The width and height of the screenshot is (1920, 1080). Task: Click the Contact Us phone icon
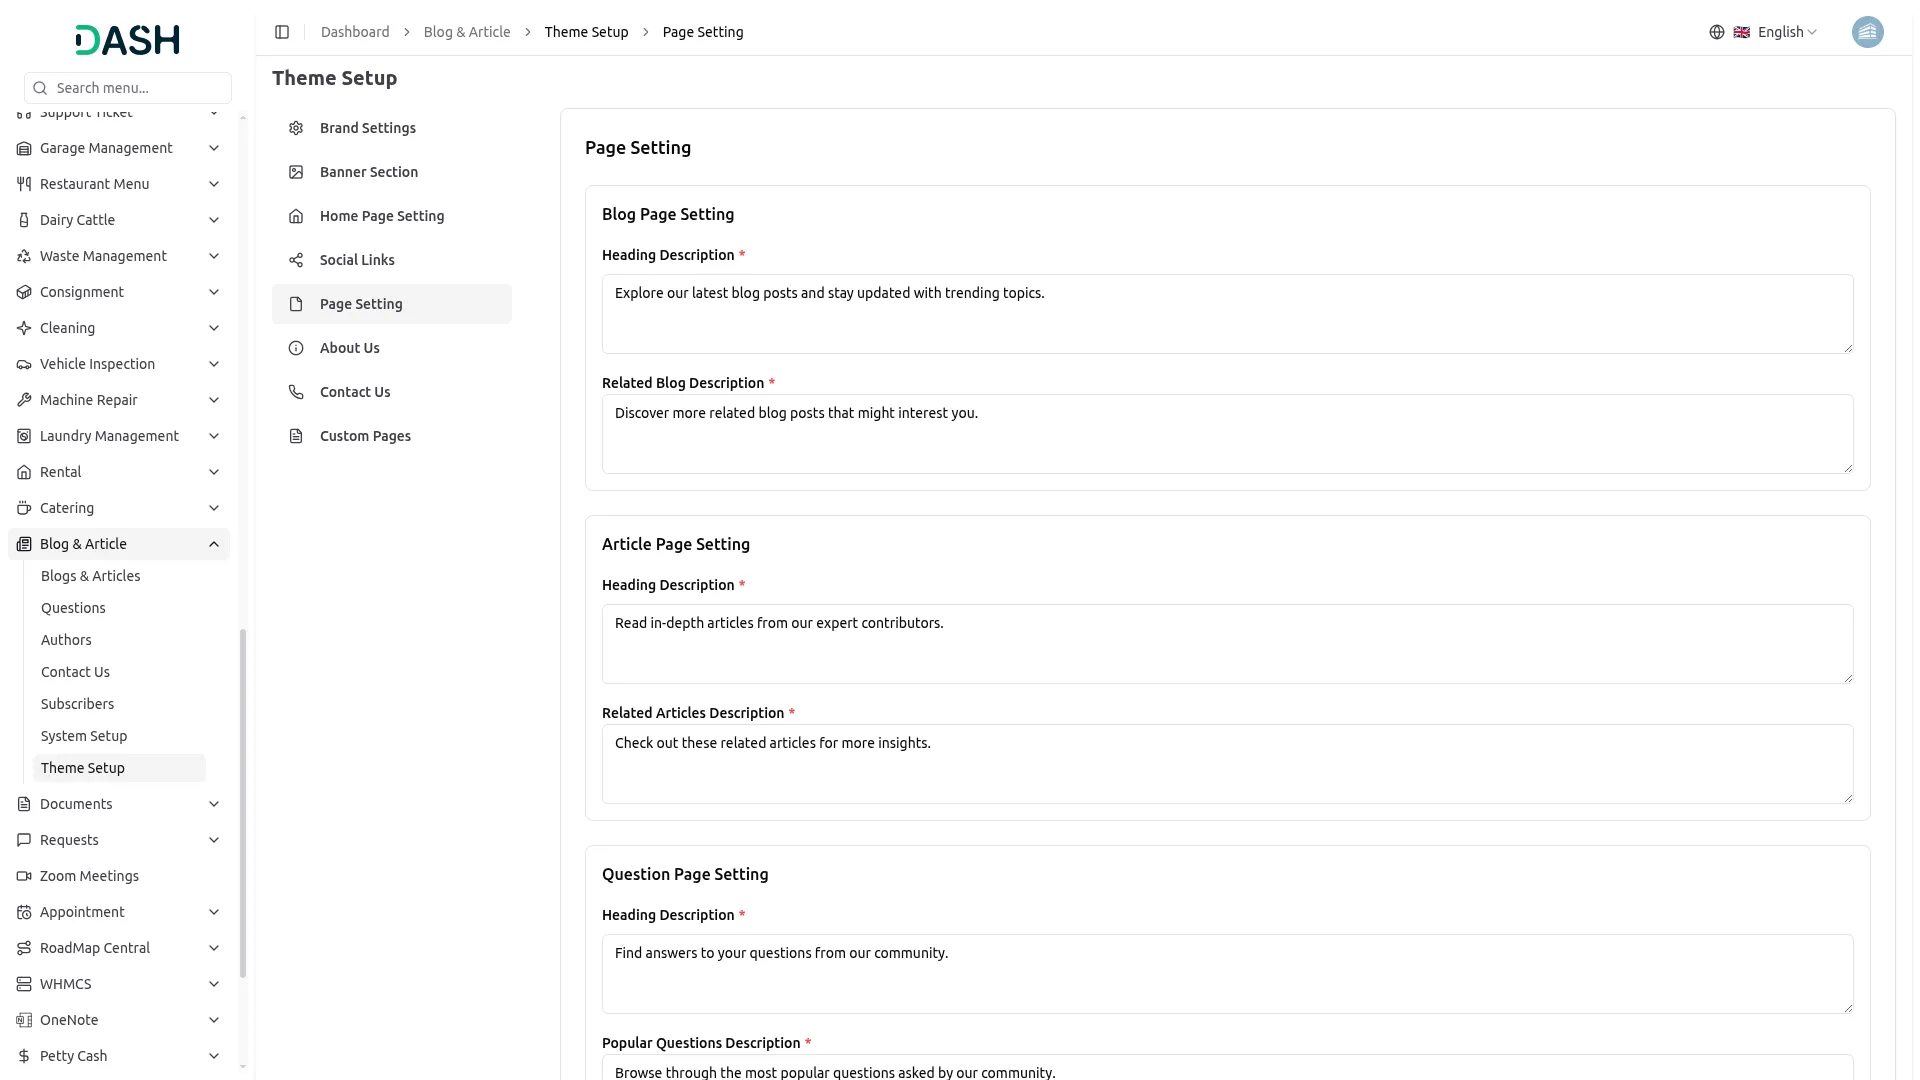tap(296, 392)
